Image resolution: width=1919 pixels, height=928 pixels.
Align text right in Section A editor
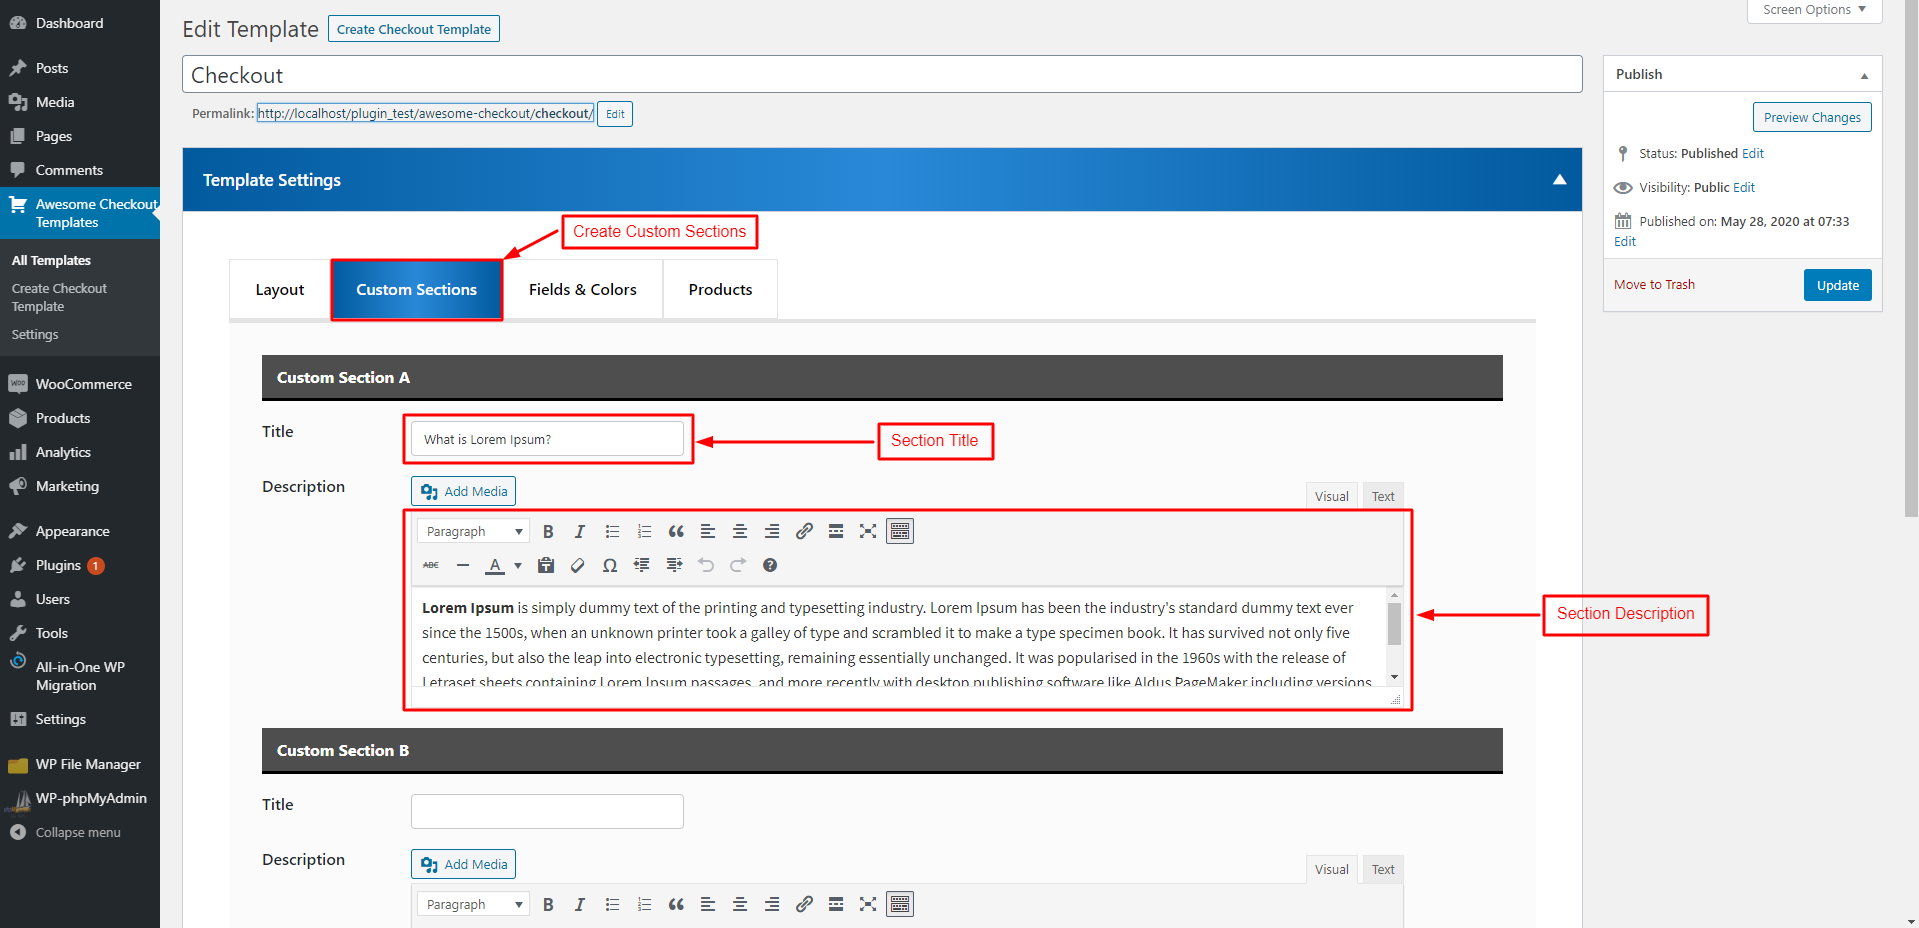772,531
